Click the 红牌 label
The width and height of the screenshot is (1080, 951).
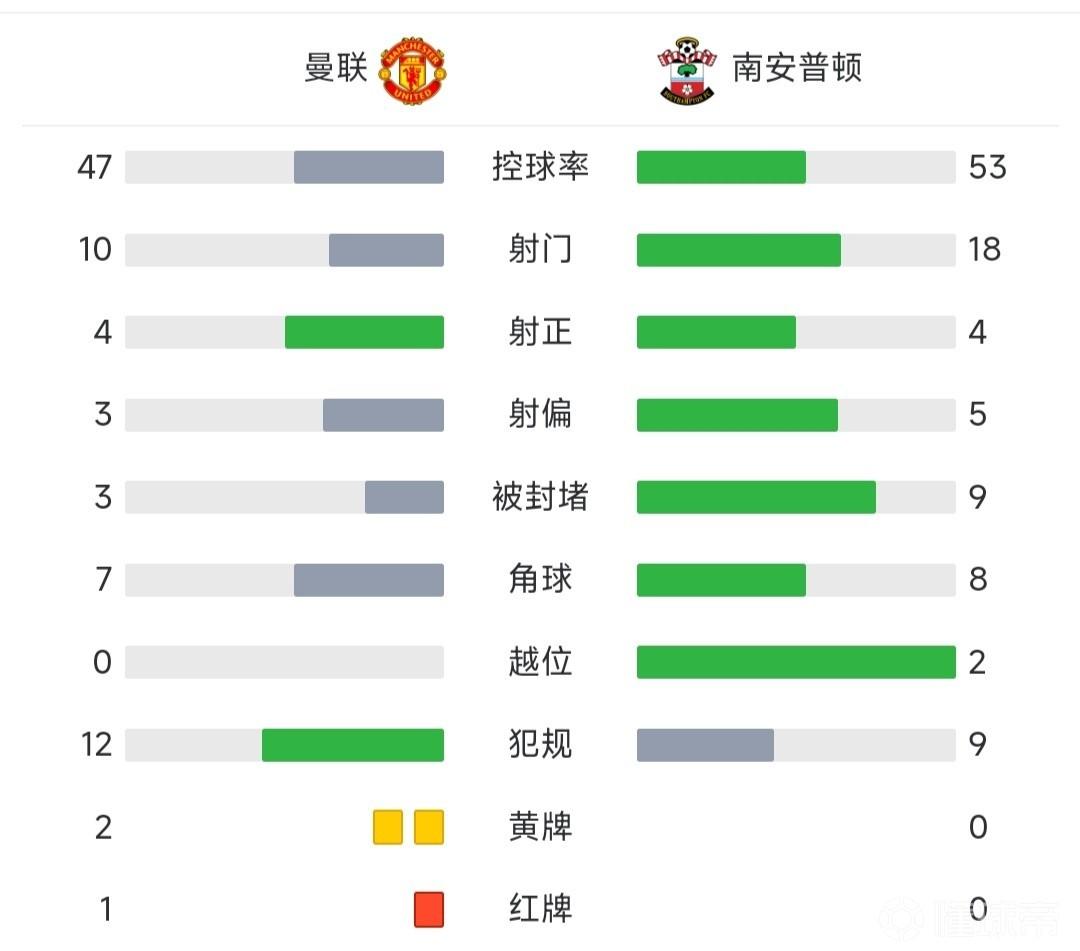click(x=540, y=909)
